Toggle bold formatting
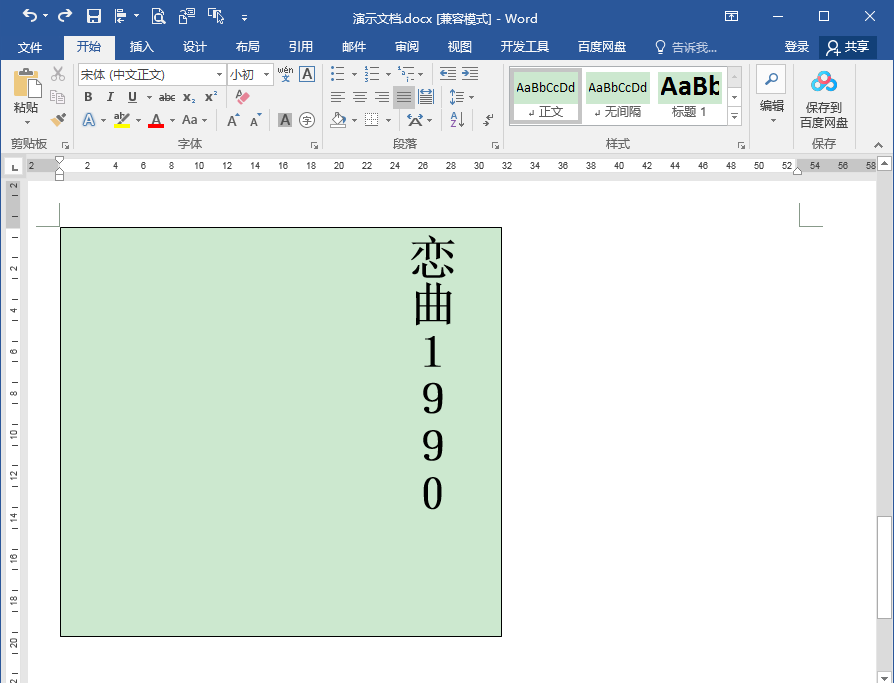The image size is (894, 683). tap(88, 97)
